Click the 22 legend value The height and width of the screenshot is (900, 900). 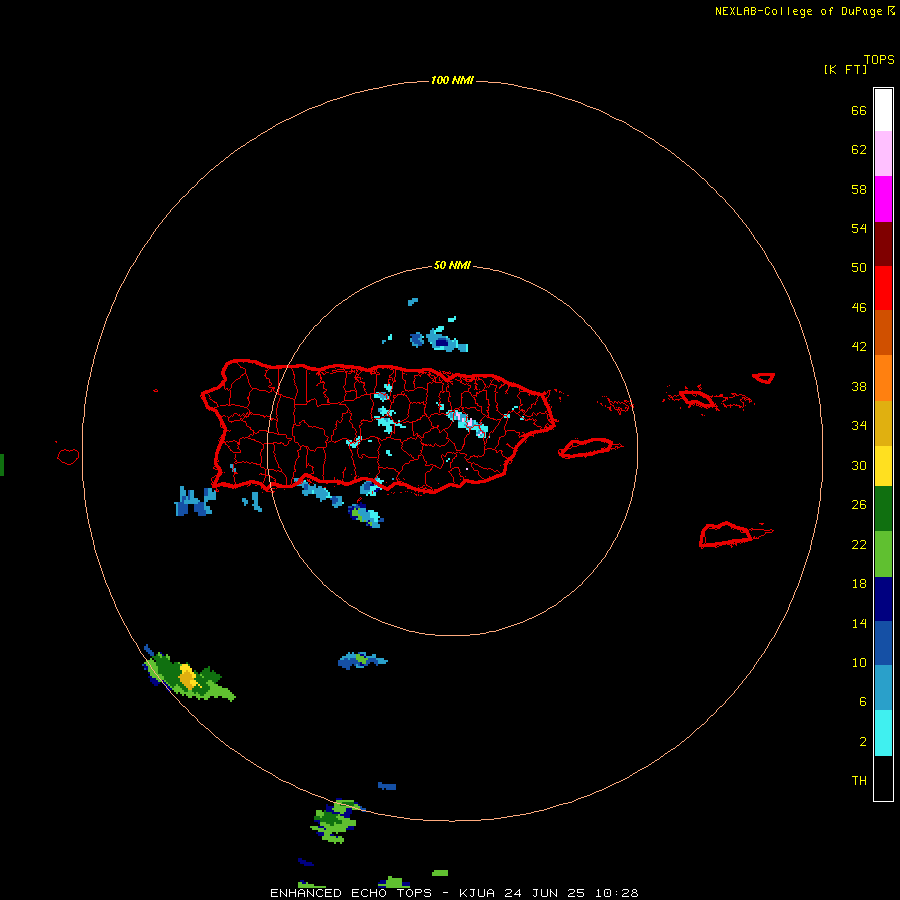coord(859,545)
